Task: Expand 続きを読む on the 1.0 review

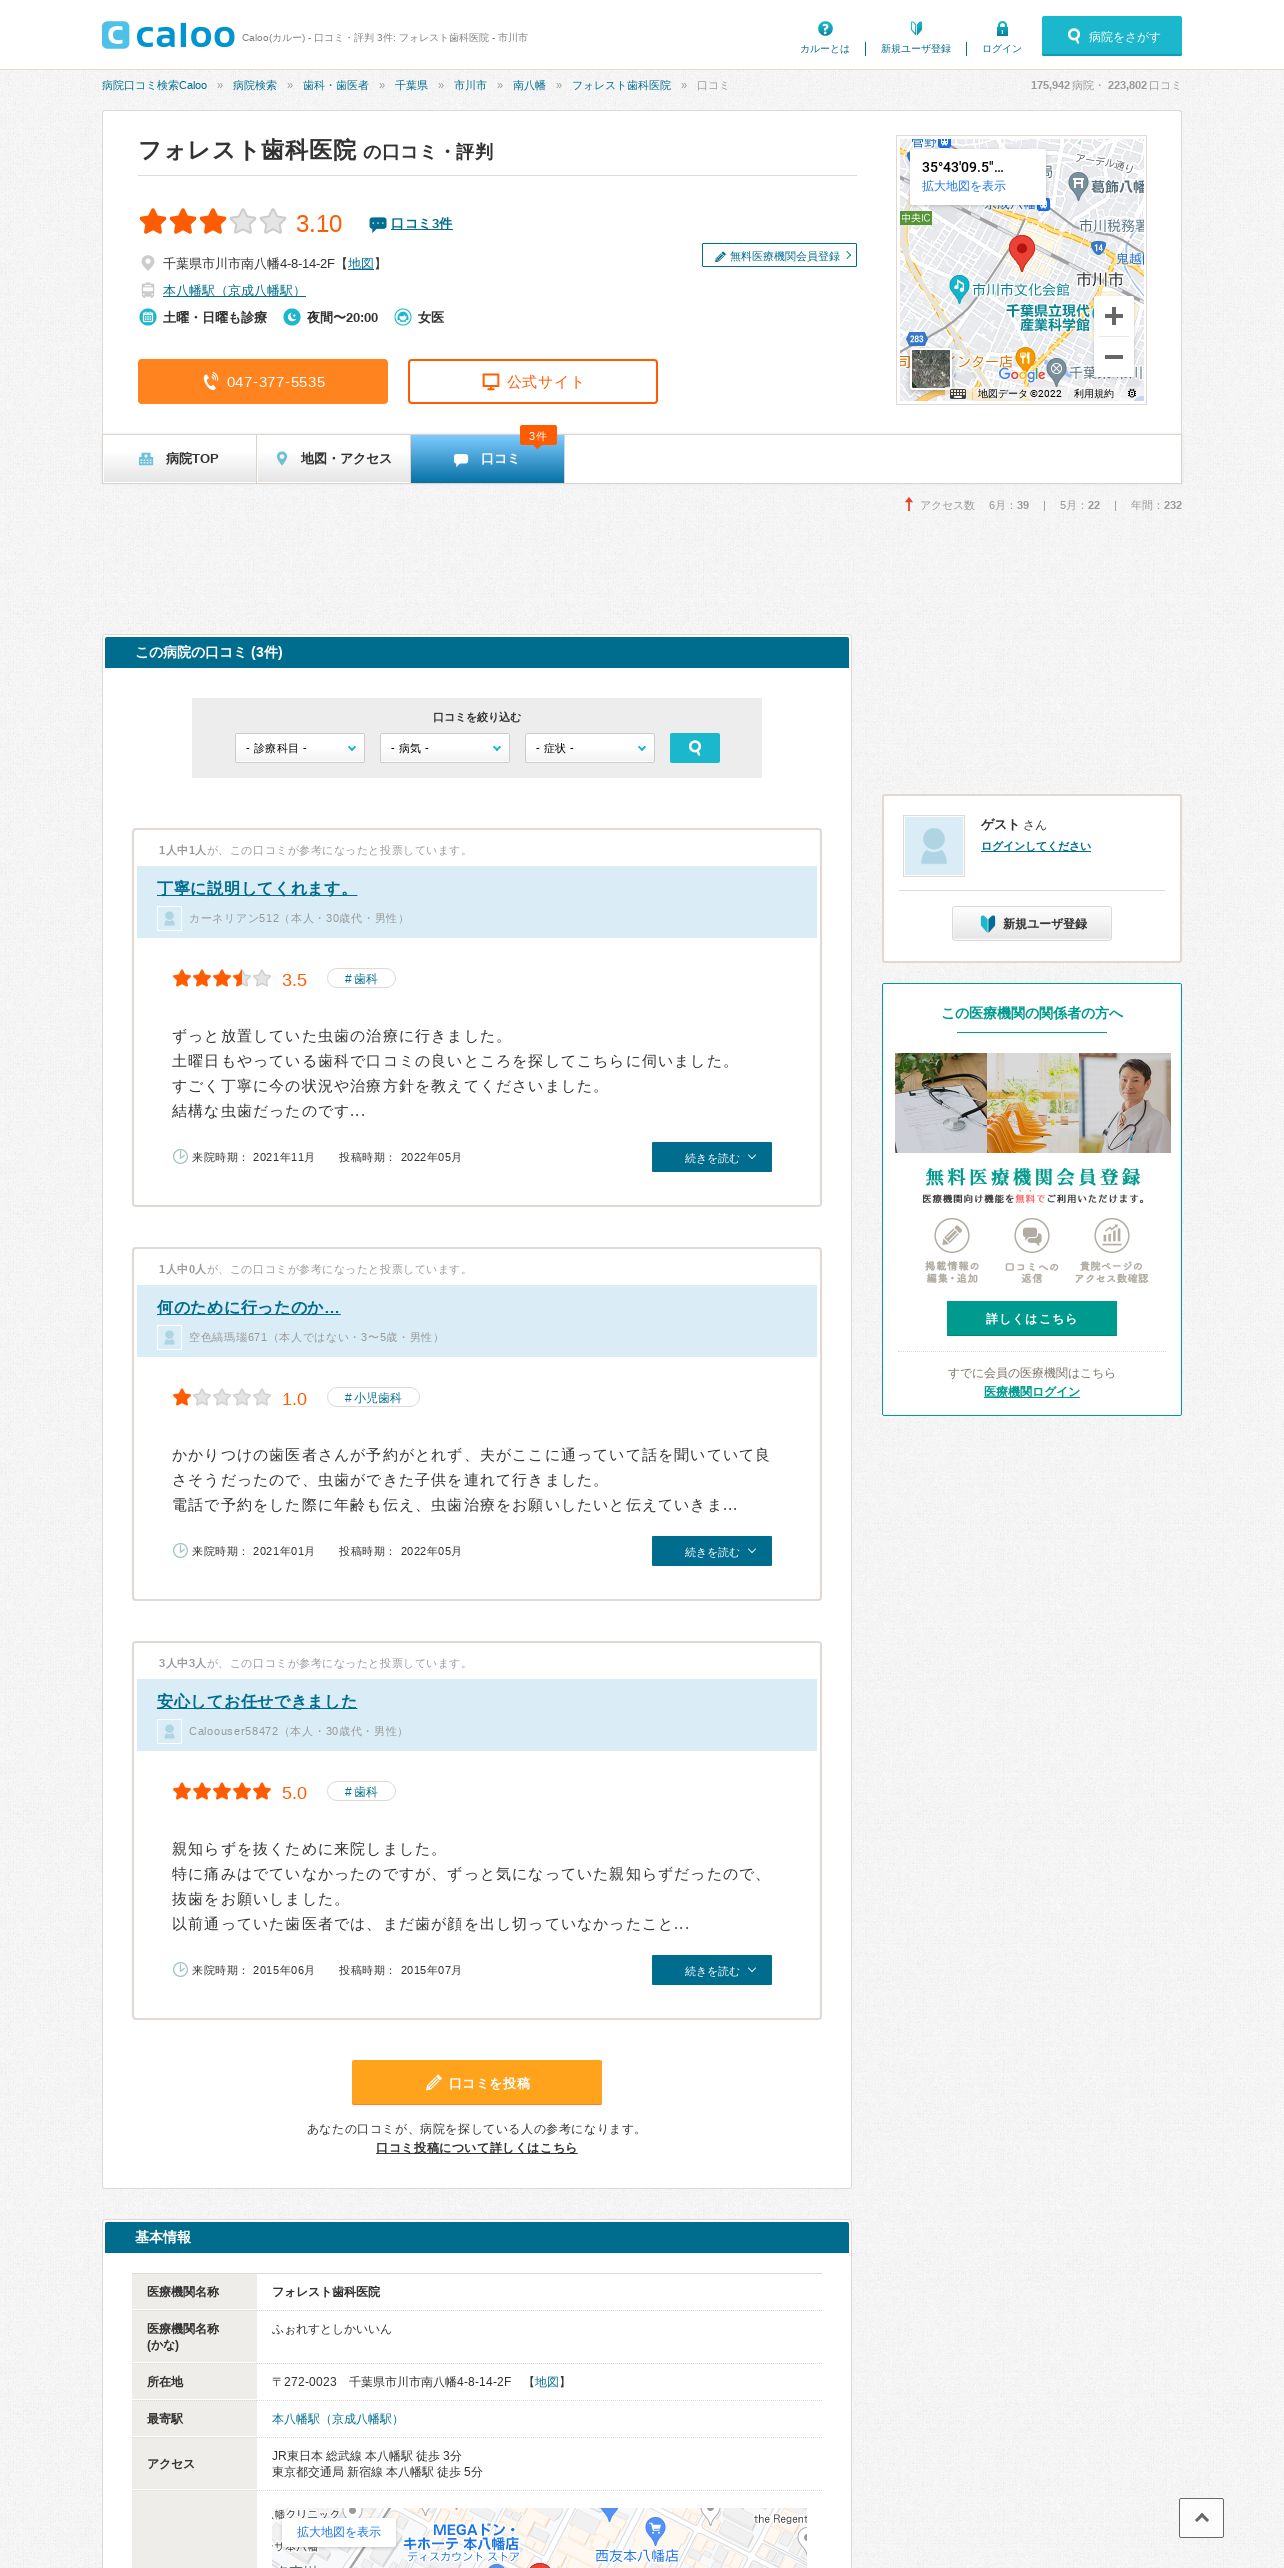Action: click(x=712, y=1551)
